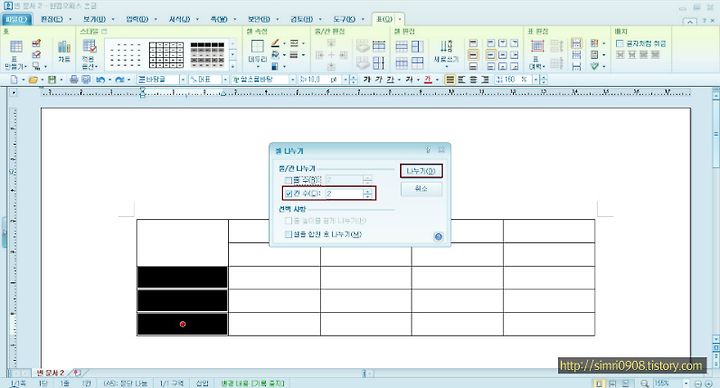Screen dimensions: 720x388
Task: Toggle the 칸 수 column count checkbox
Action: (x=288, y=193)
